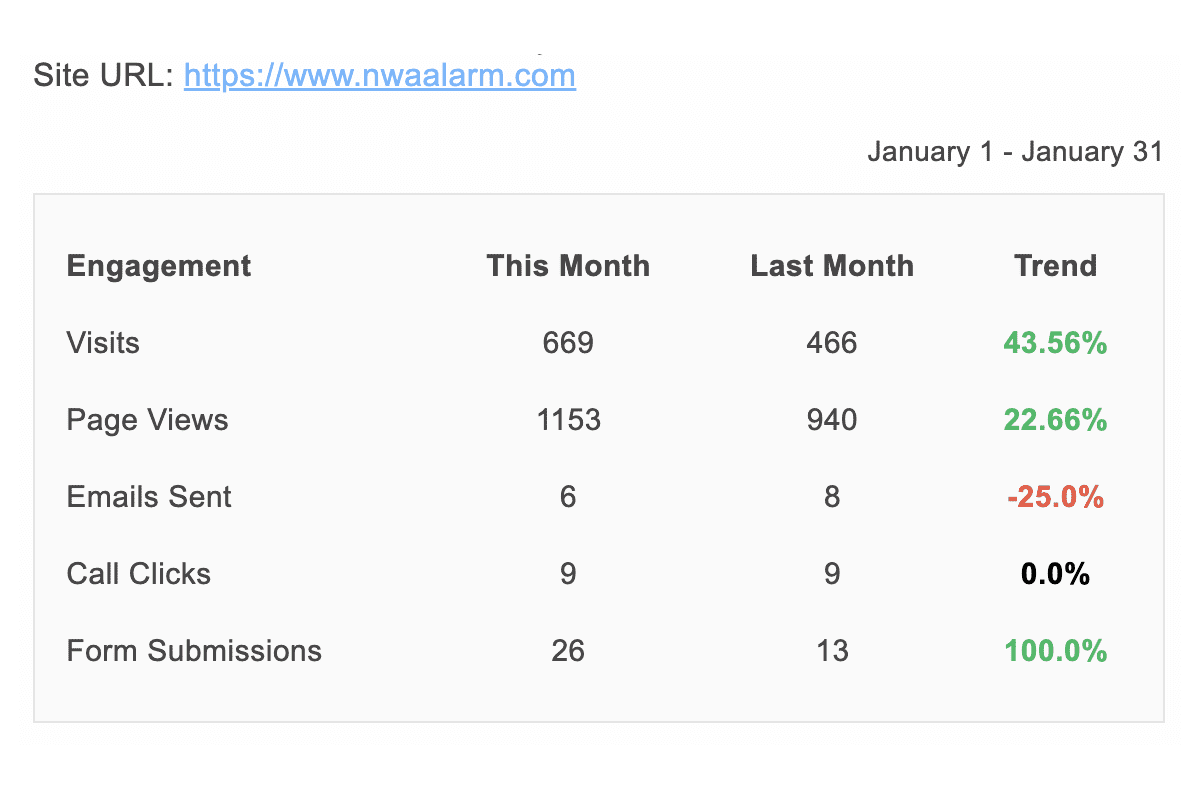Click the Engagement column header
This screenshot has width=1200, height=800.
[x=159, y=266]
